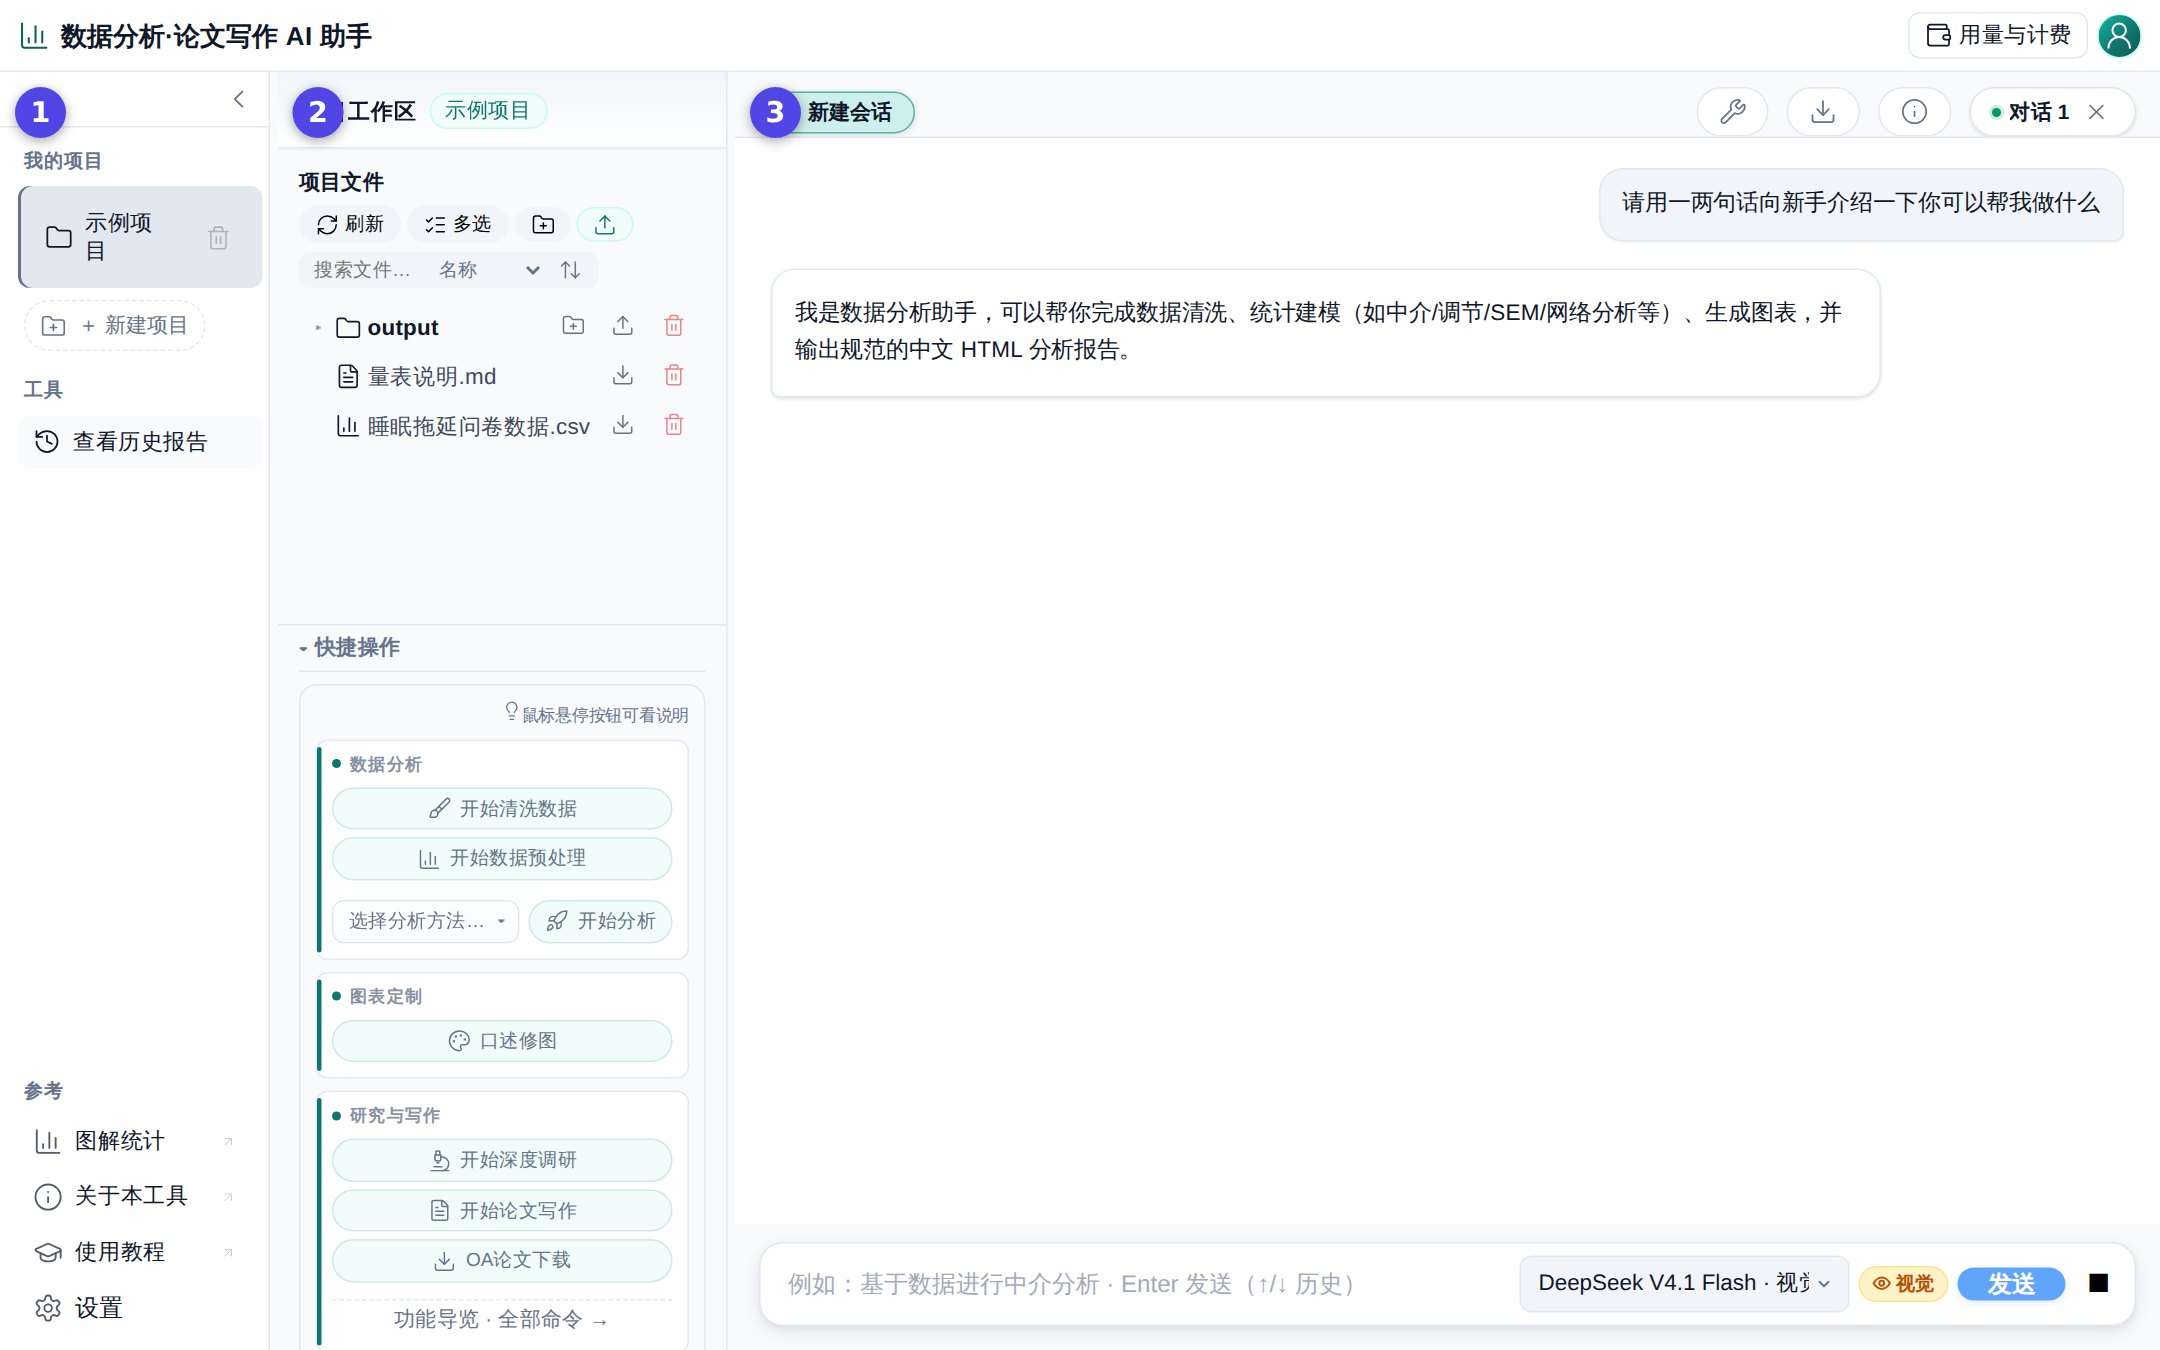This screenshot has width=2160, height=1350.
Task: Expand the output folder tree arrow
Action: coord(318,327)
